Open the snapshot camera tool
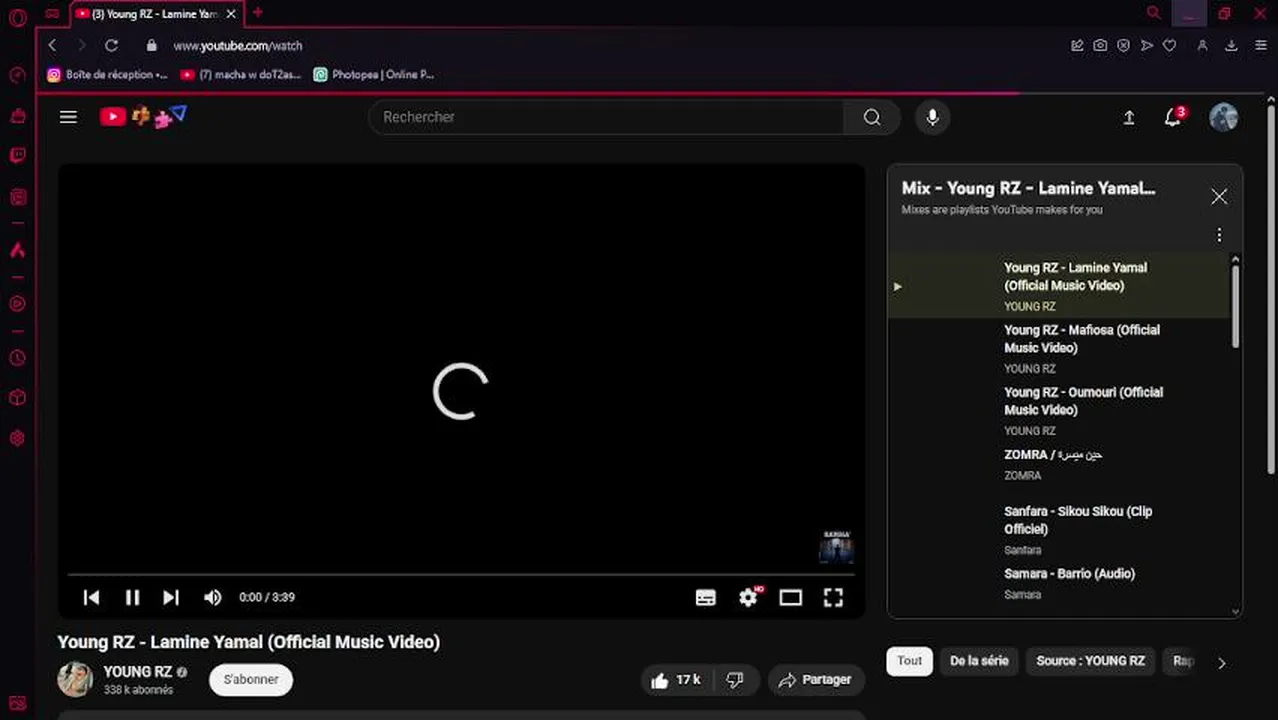 tap(1100, 45)
